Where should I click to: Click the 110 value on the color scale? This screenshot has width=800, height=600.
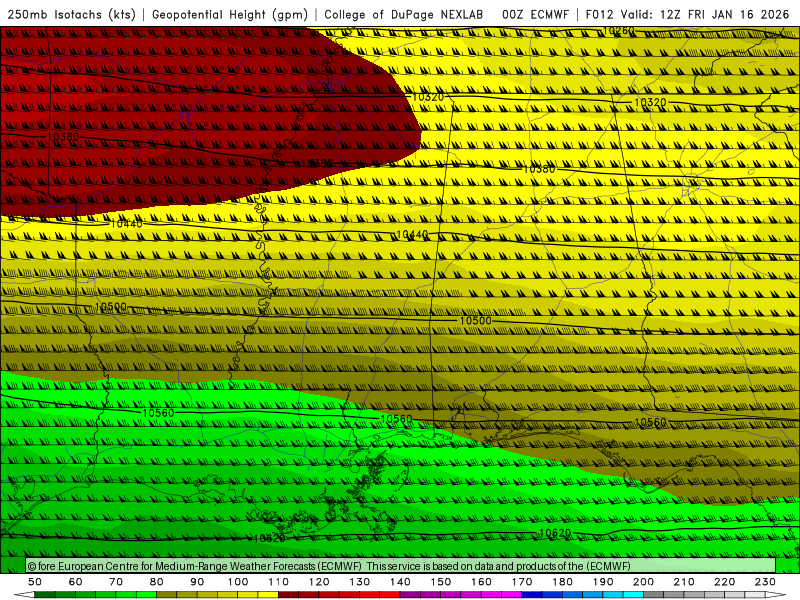point(279,582)
